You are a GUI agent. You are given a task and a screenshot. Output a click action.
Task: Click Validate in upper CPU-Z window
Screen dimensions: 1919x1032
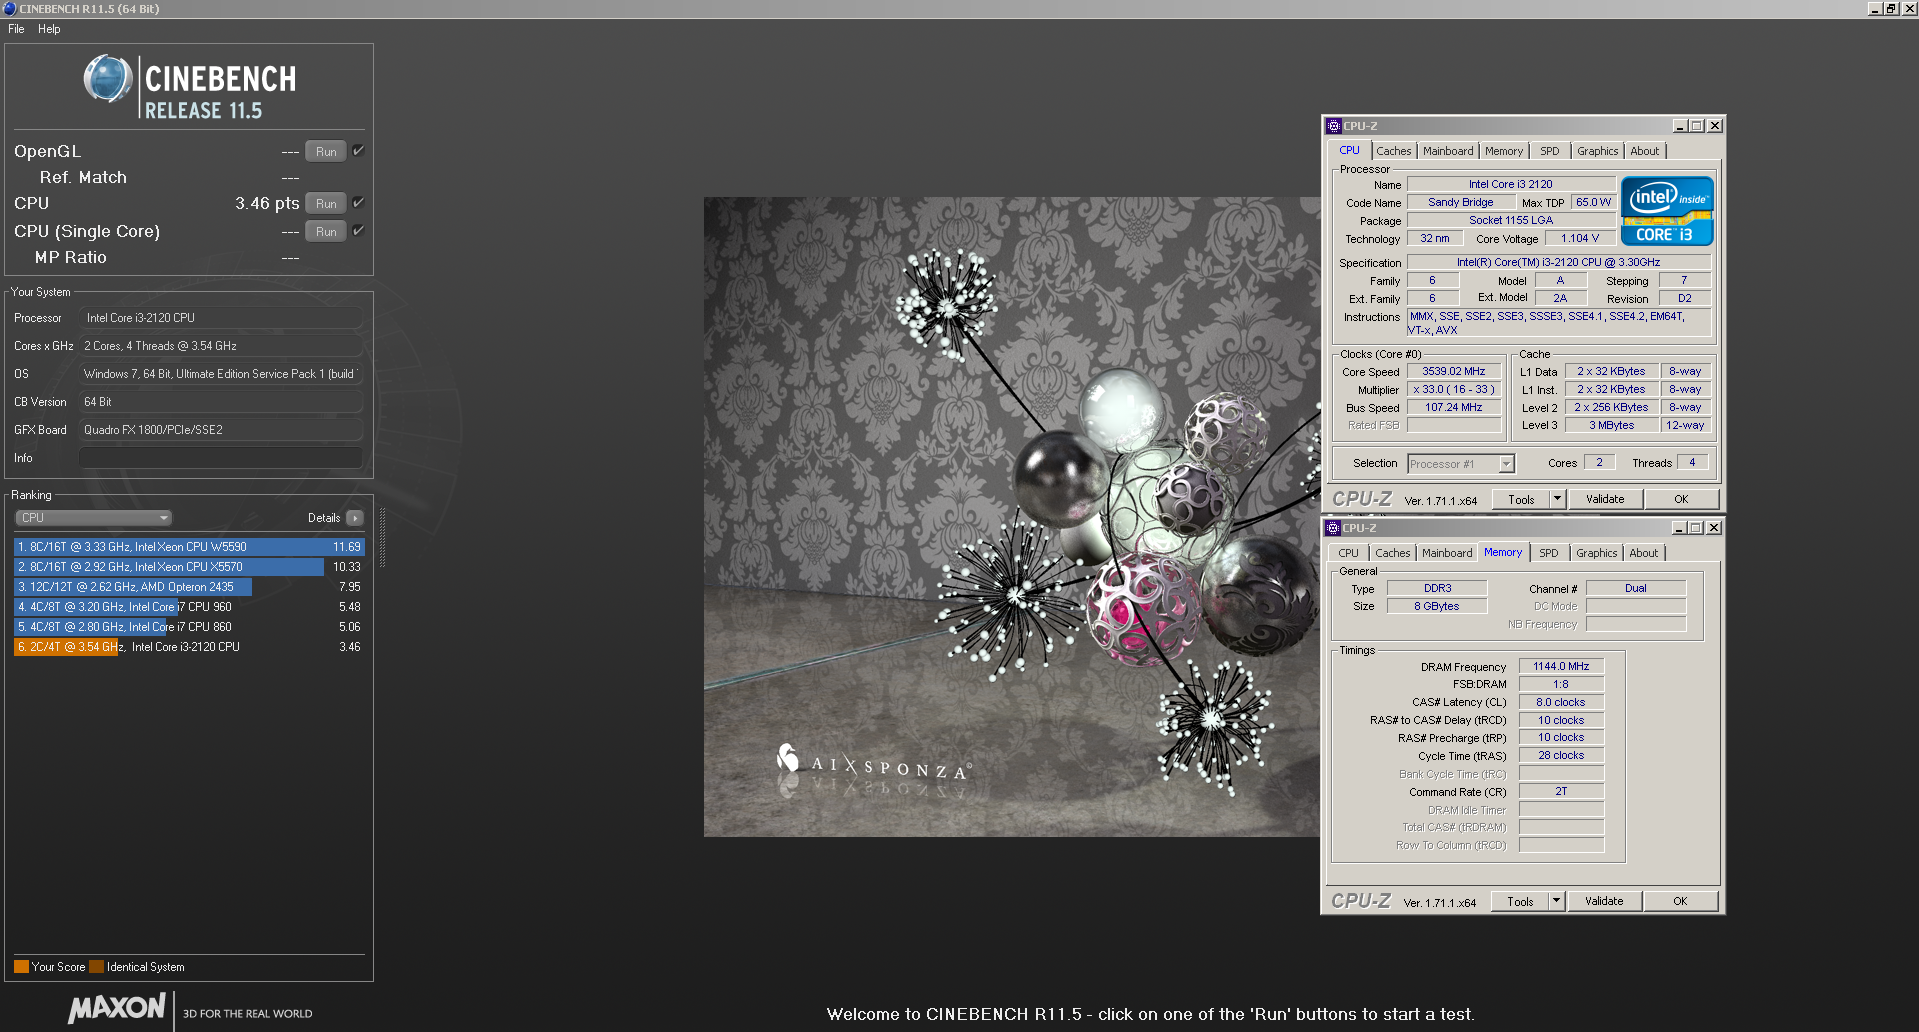click(x=1605, y=499)
